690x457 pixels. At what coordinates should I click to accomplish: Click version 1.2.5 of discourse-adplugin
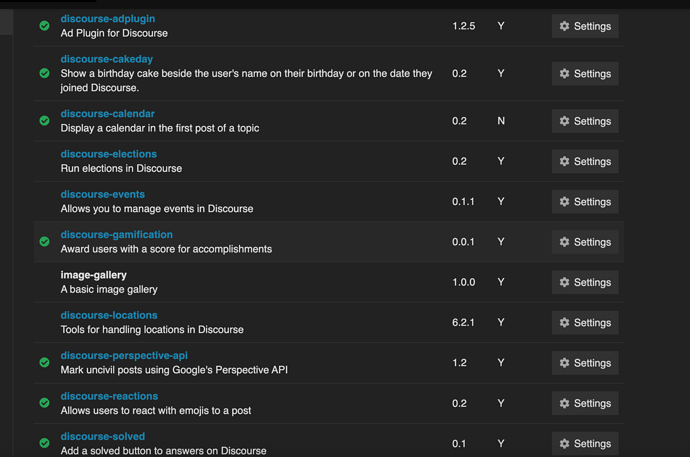pyautogui.click(x=463, y=26)
